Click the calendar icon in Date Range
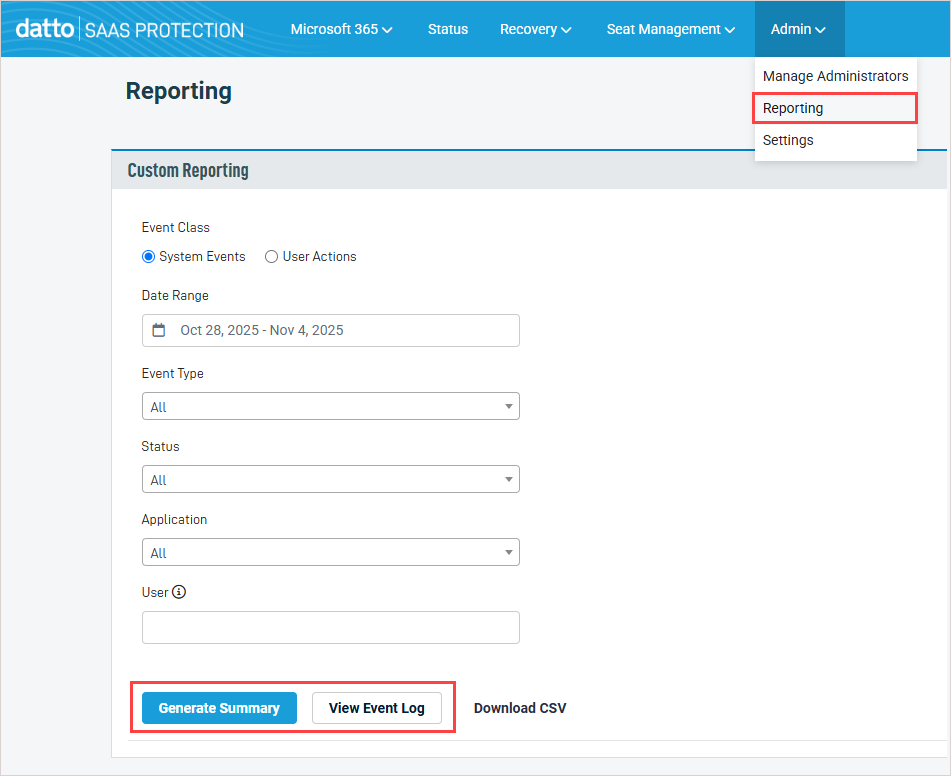The width and height of the screenshot is (951, 776). click(x=159, y=330)
